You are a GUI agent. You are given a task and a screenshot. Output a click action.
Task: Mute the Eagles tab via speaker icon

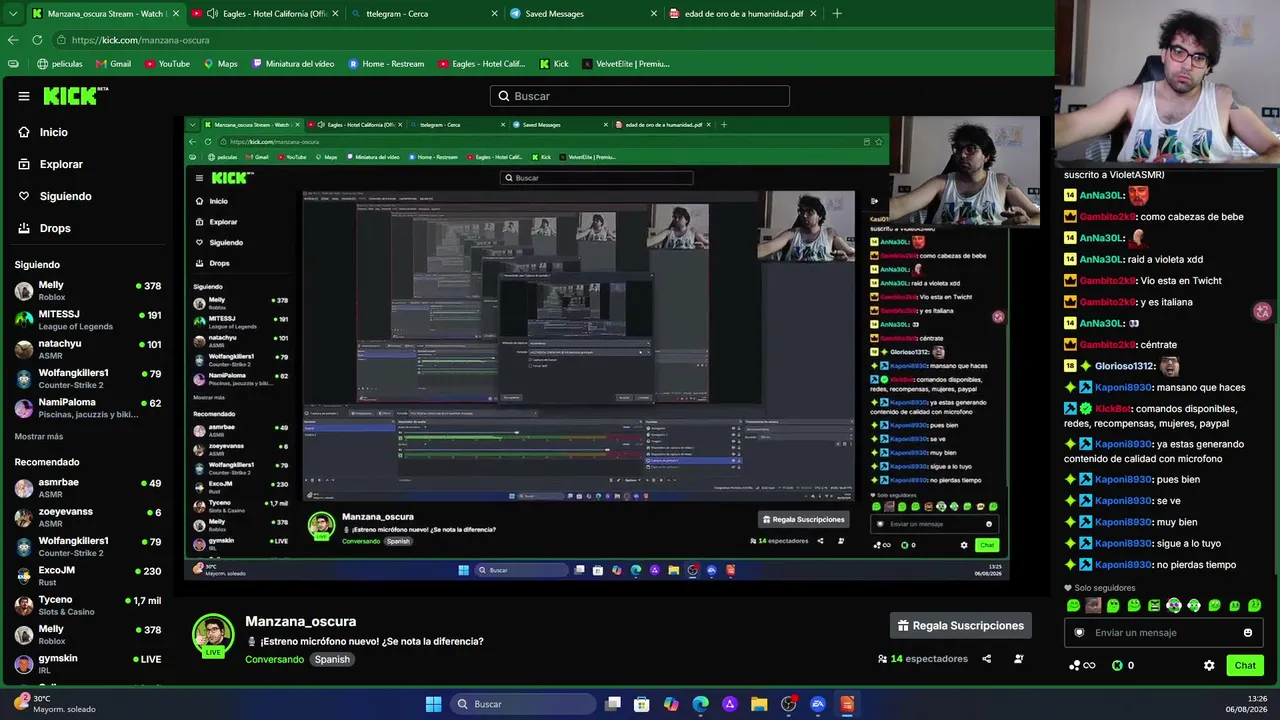[213, 14]
